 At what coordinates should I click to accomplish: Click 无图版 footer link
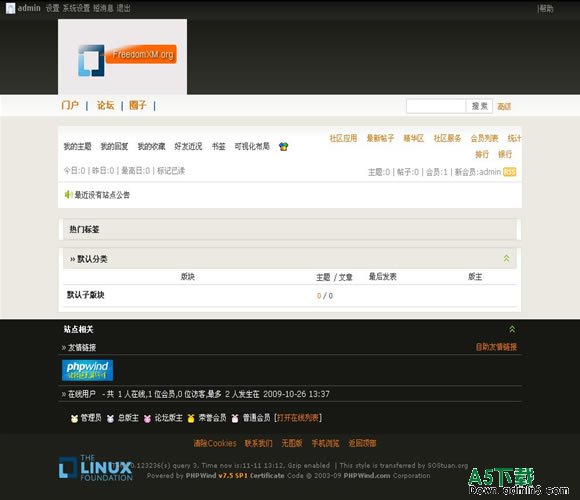tap(292, 443)
